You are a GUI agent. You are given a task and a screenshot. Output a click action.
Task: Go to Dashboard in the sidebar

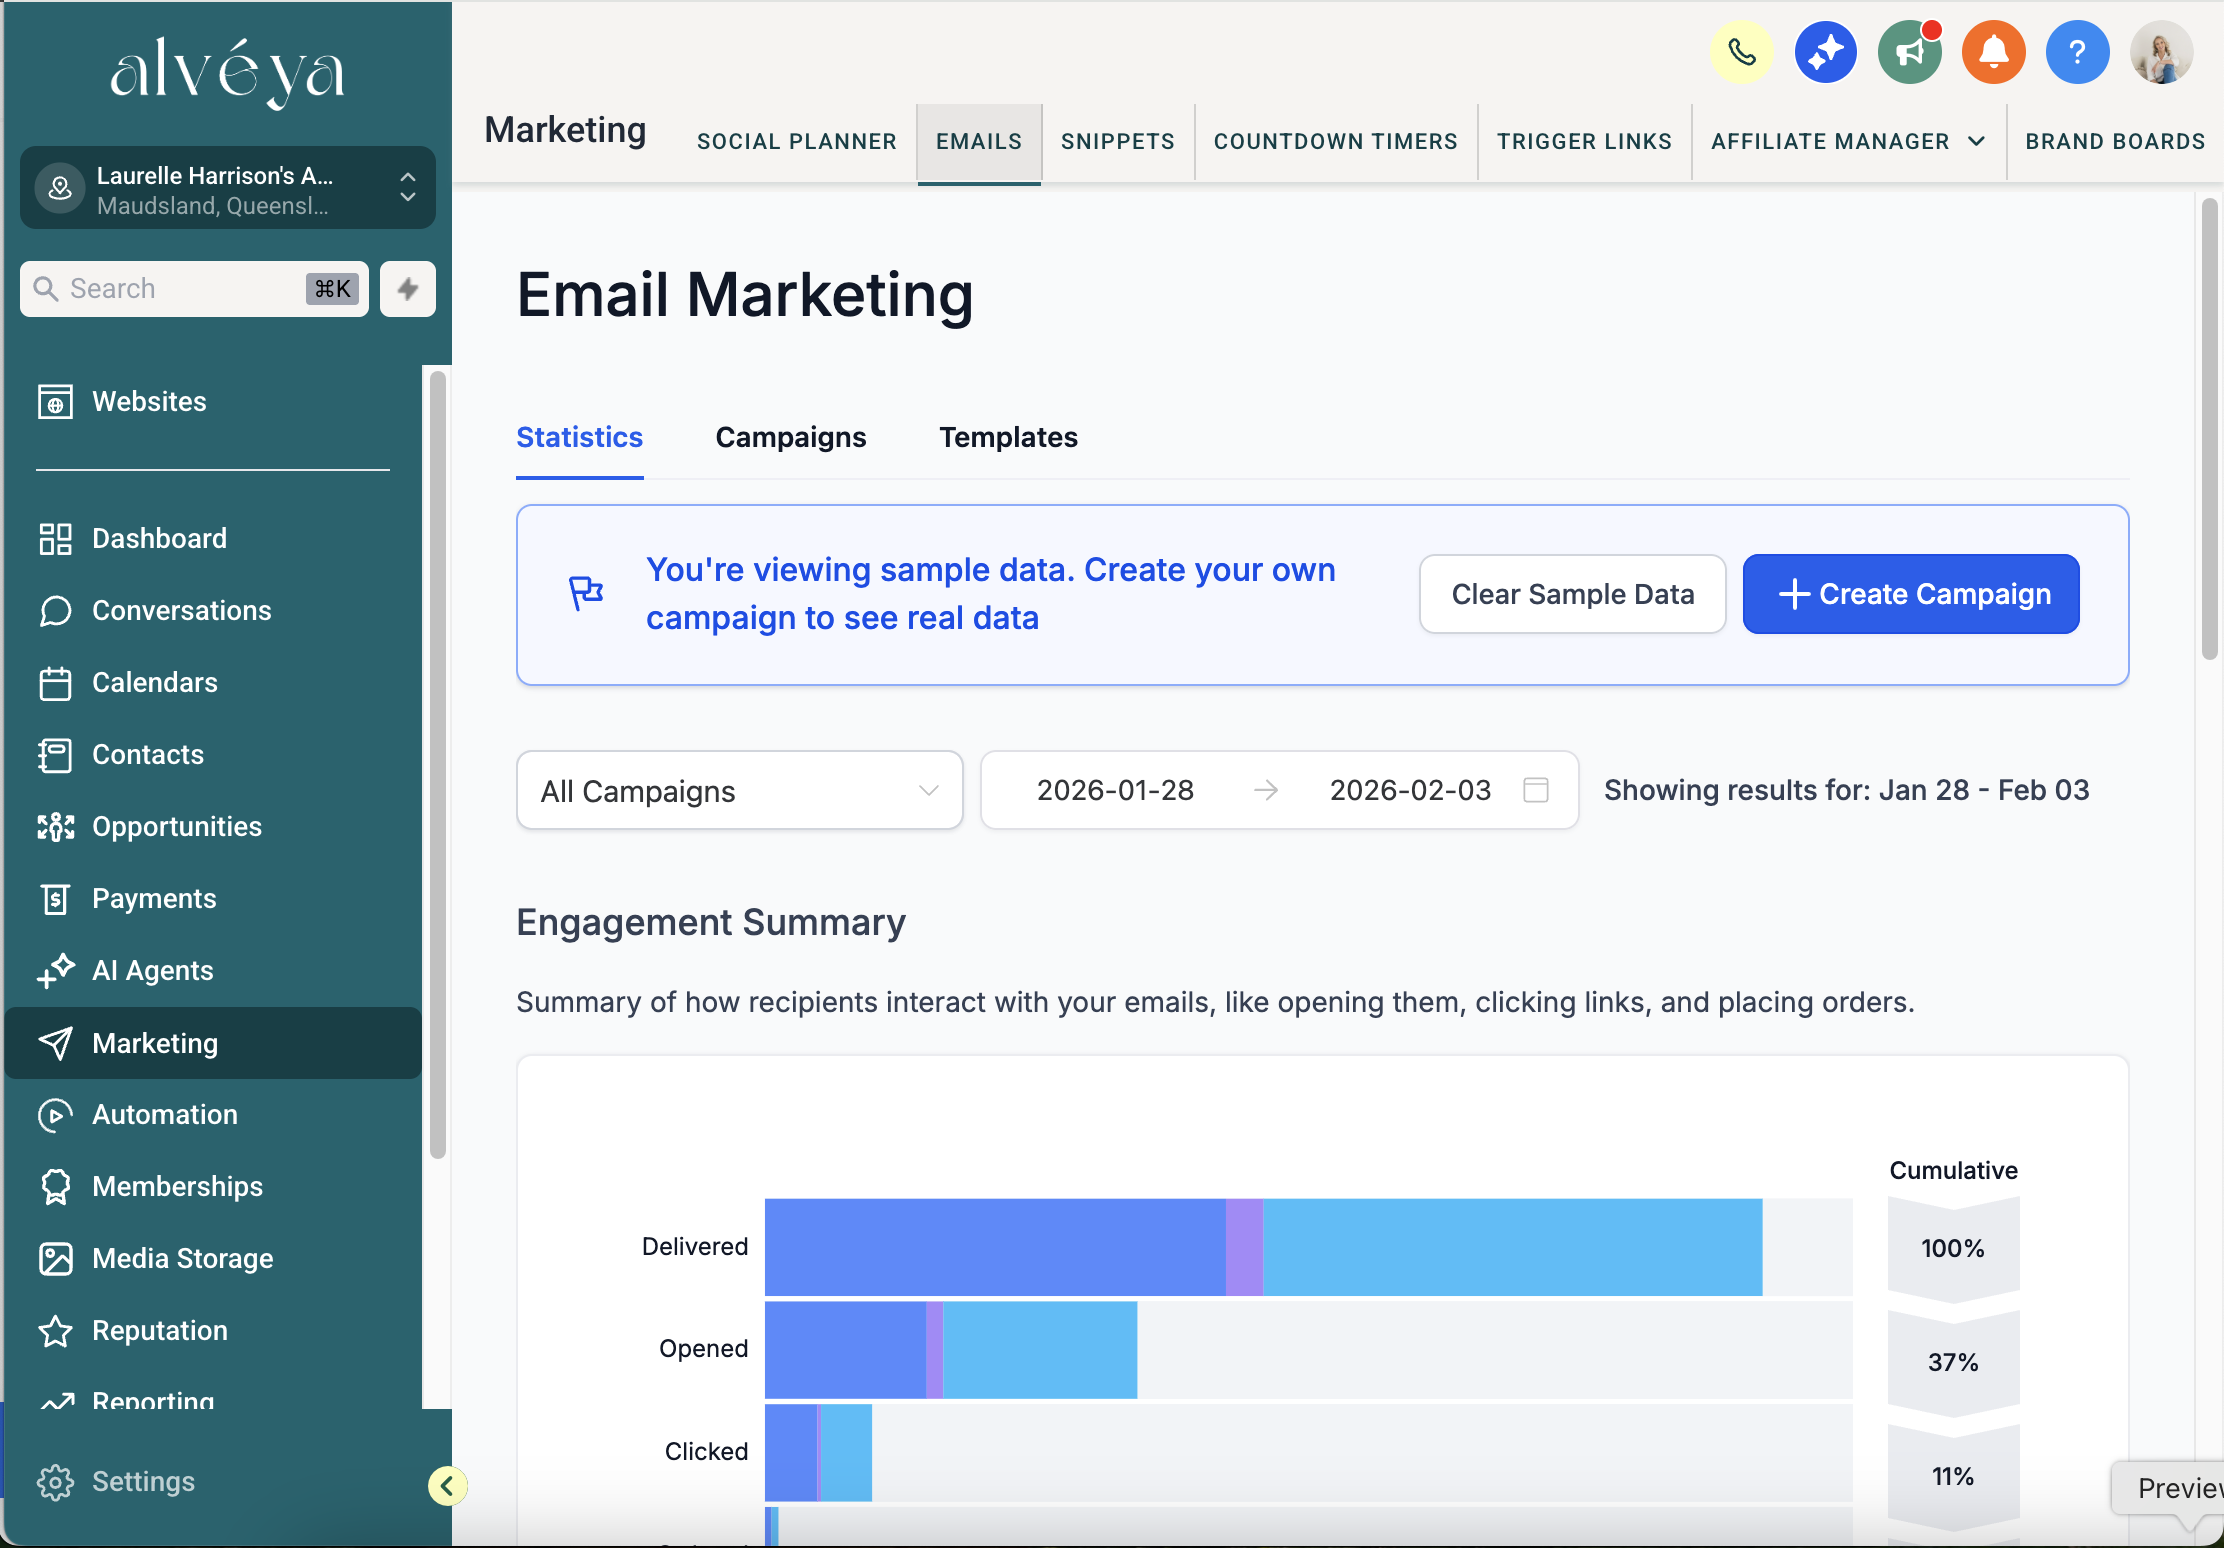[x=213, y=539]
